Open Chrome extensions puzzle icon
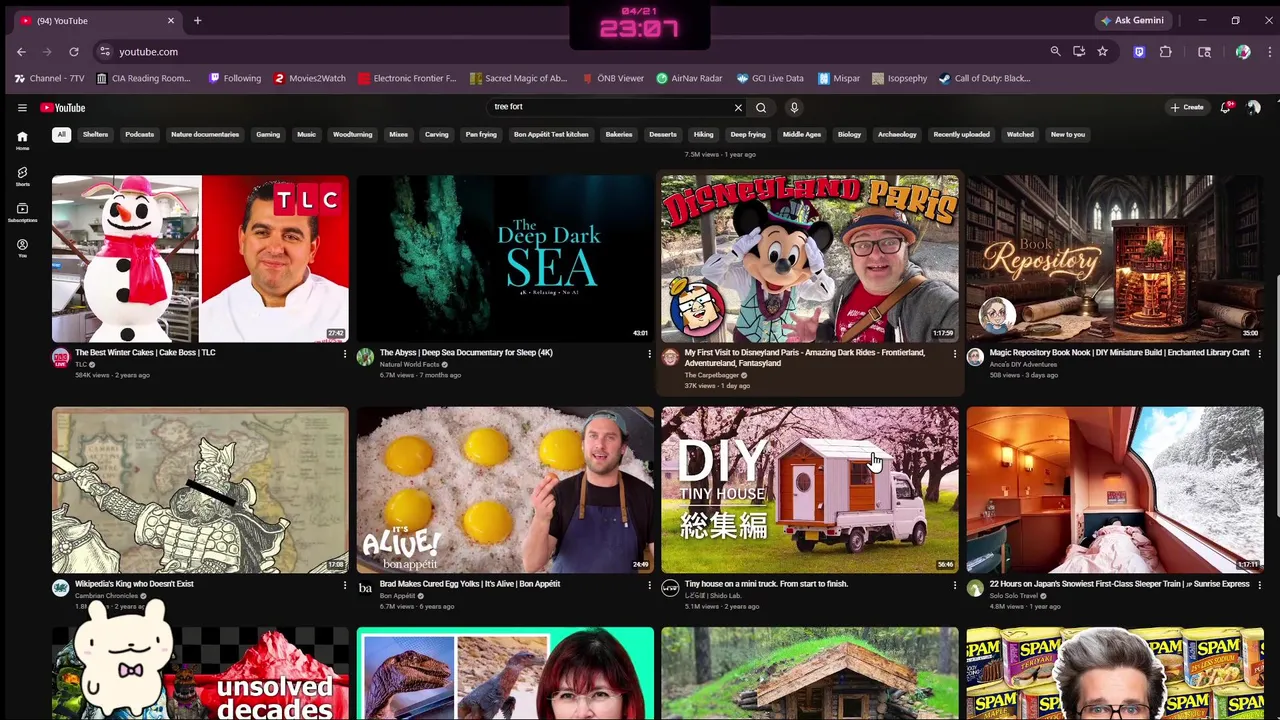This screenshot has width=1280, height=720. [1166, 52]
